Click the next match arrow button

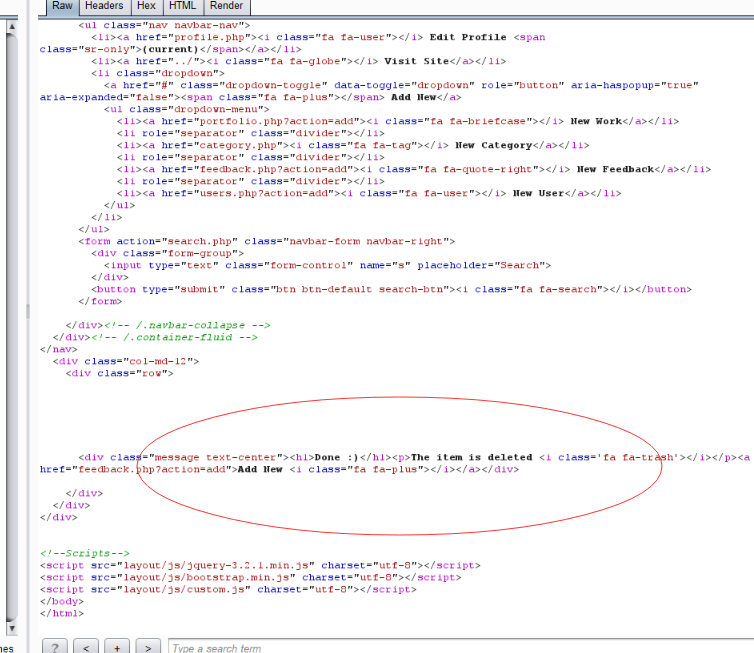[148, 647]
